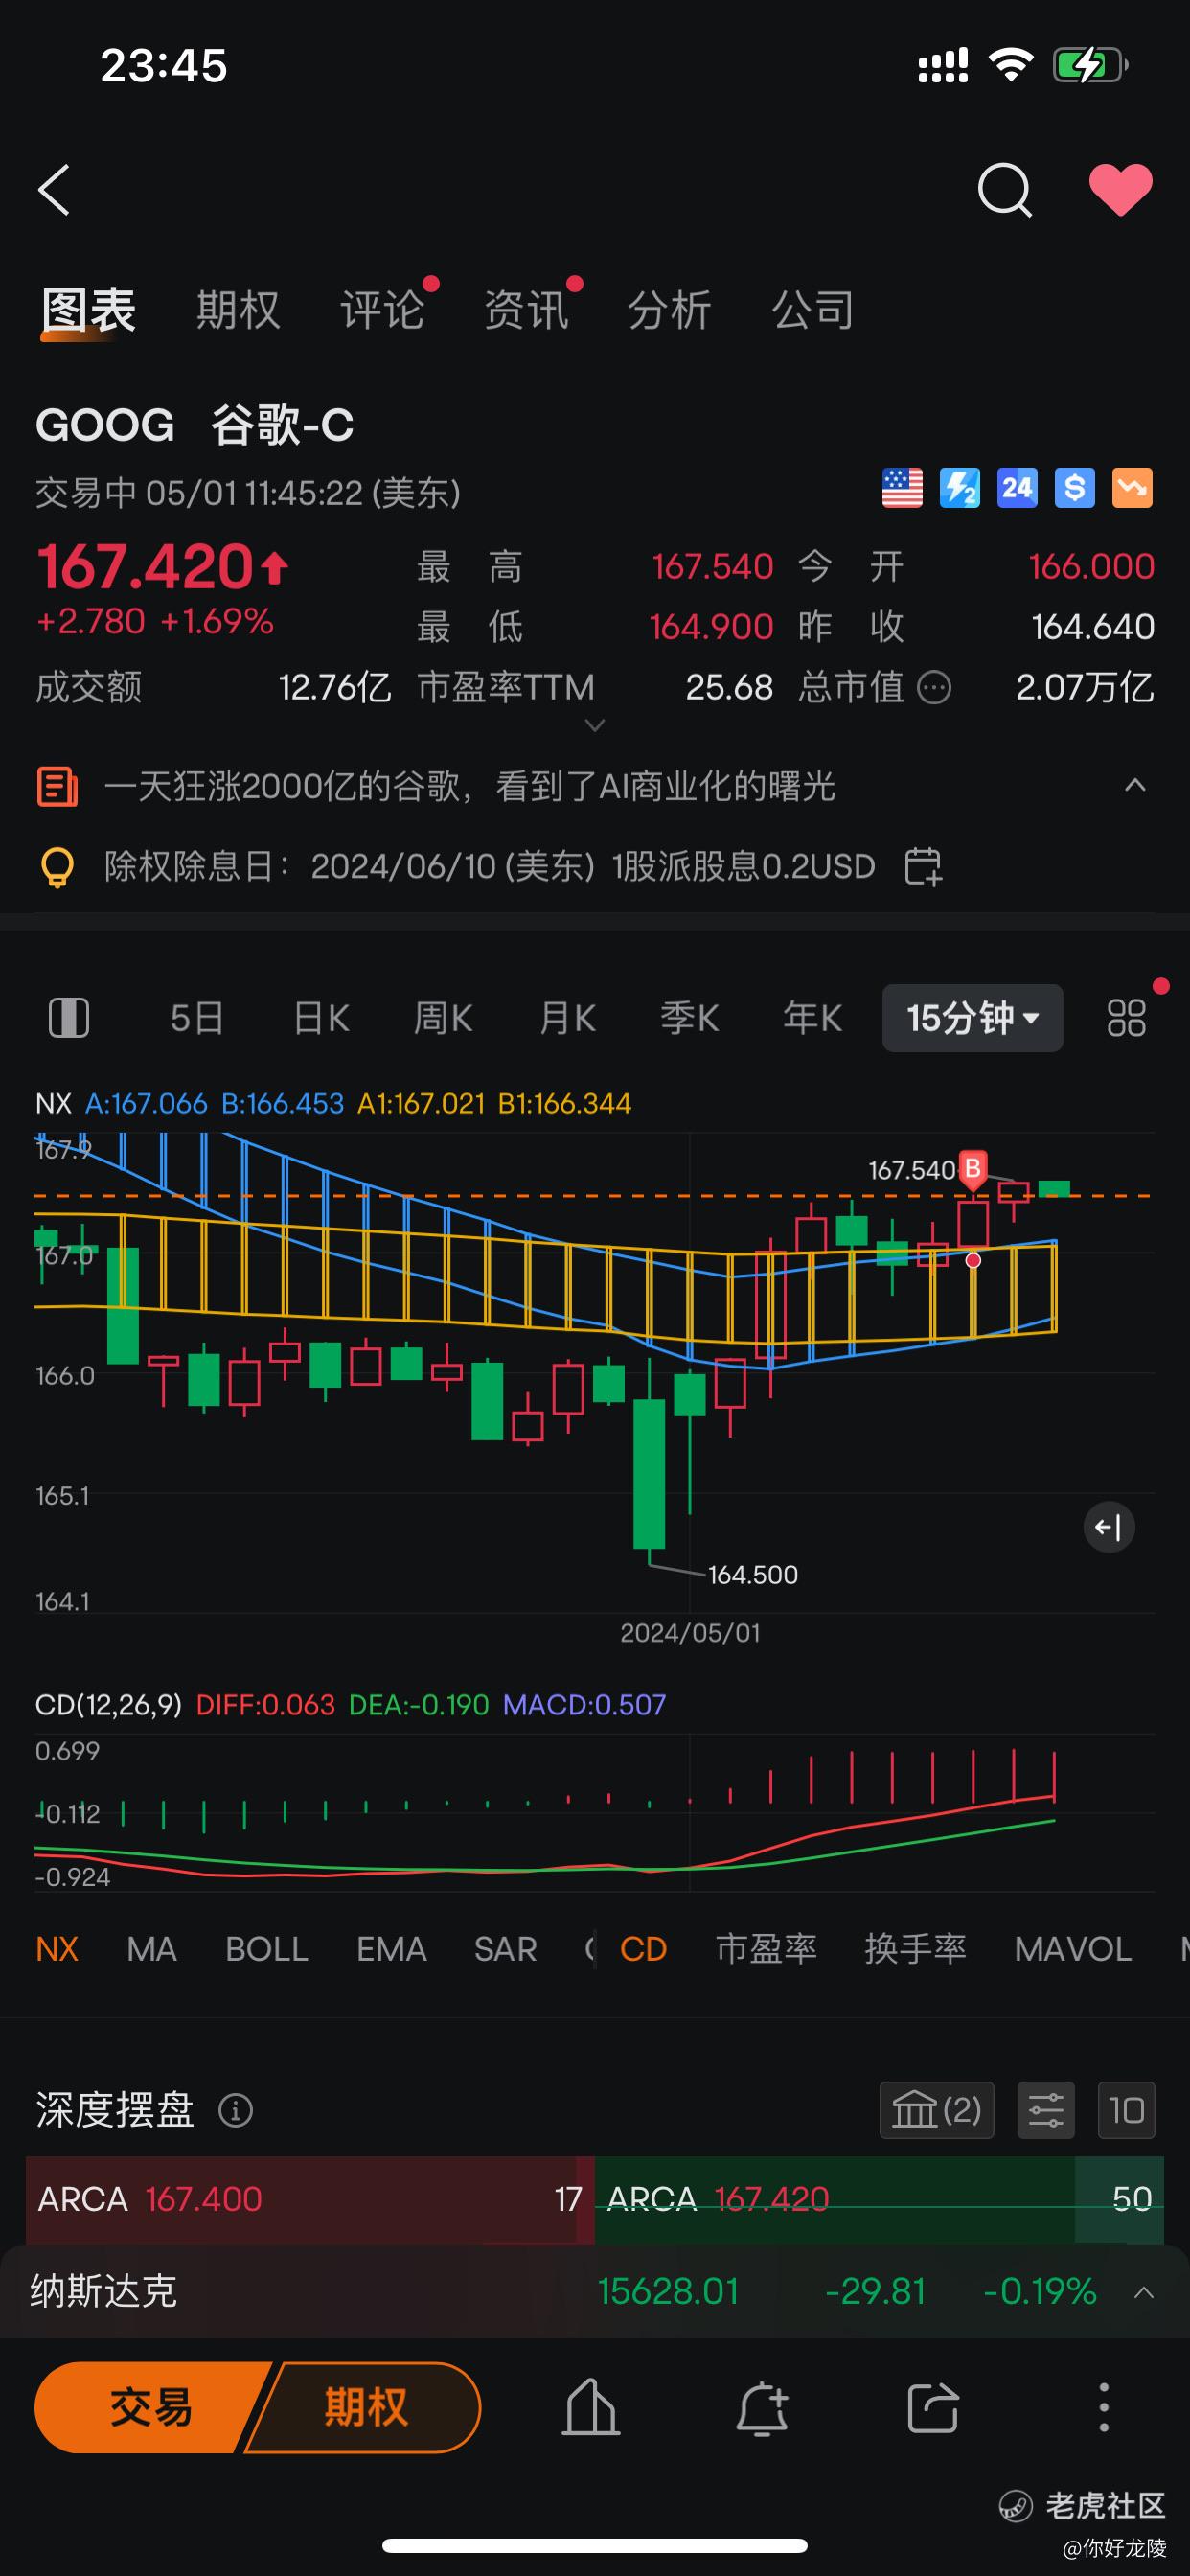Select the 年K chart period
Screen dimensions: 1190x2576
tap(813, 1018)
